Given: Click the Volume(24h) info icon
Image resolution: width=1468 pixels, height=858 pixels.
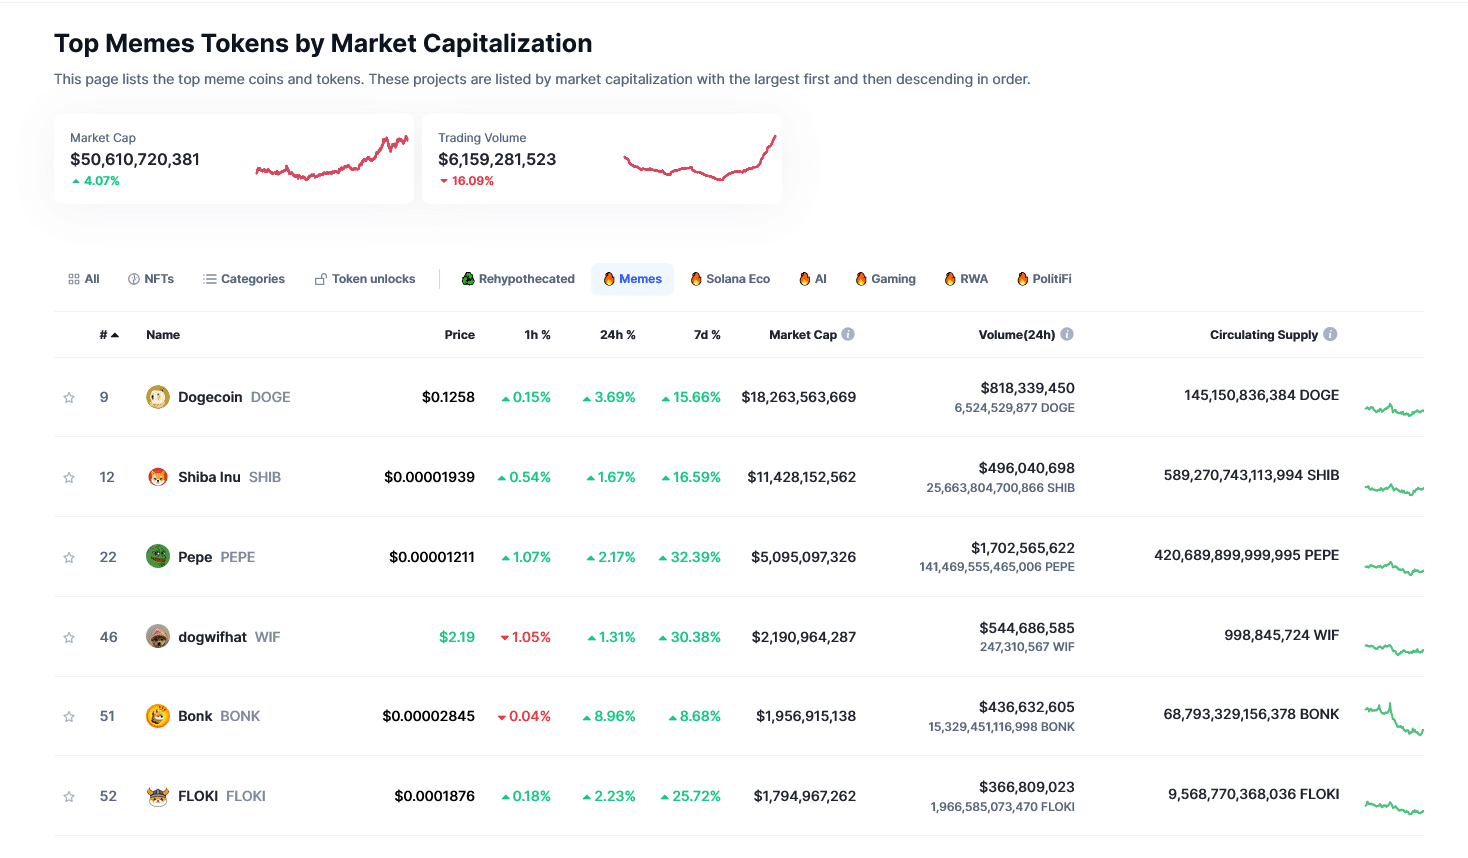Looking at the screenshot, I should pyautogui.click(x=1067, y=334).
